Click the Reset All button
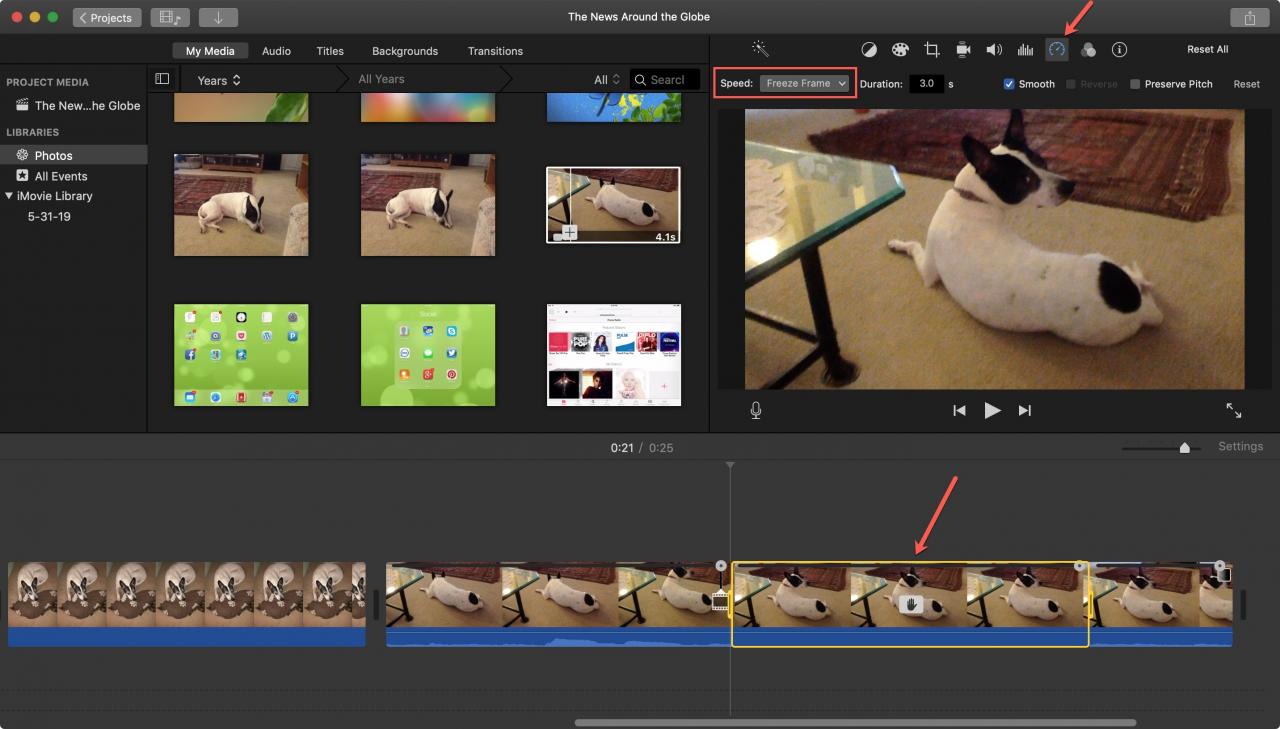Image resolution: width=1280 pixels, height=729 pixels. pyautogui.click(x=1208, y=49)
